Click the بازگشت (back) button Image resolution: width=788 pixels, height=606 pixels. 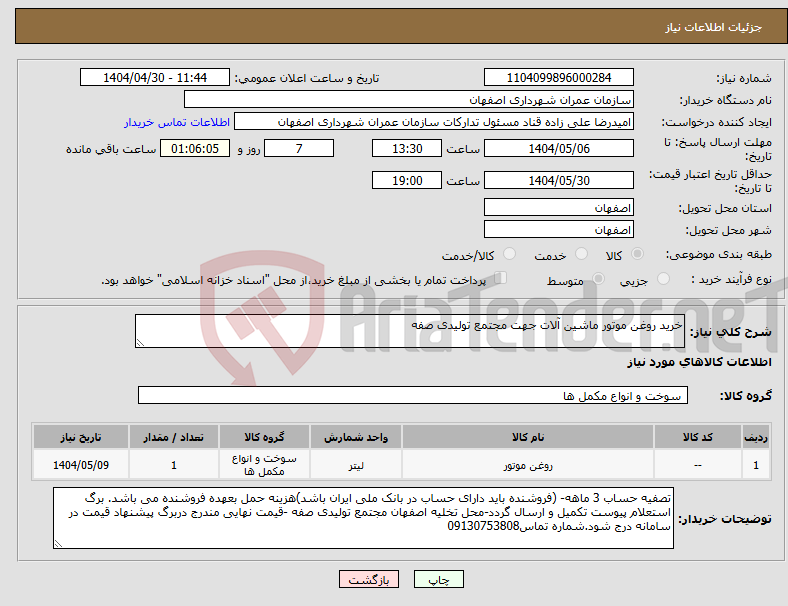coord(369,579)
